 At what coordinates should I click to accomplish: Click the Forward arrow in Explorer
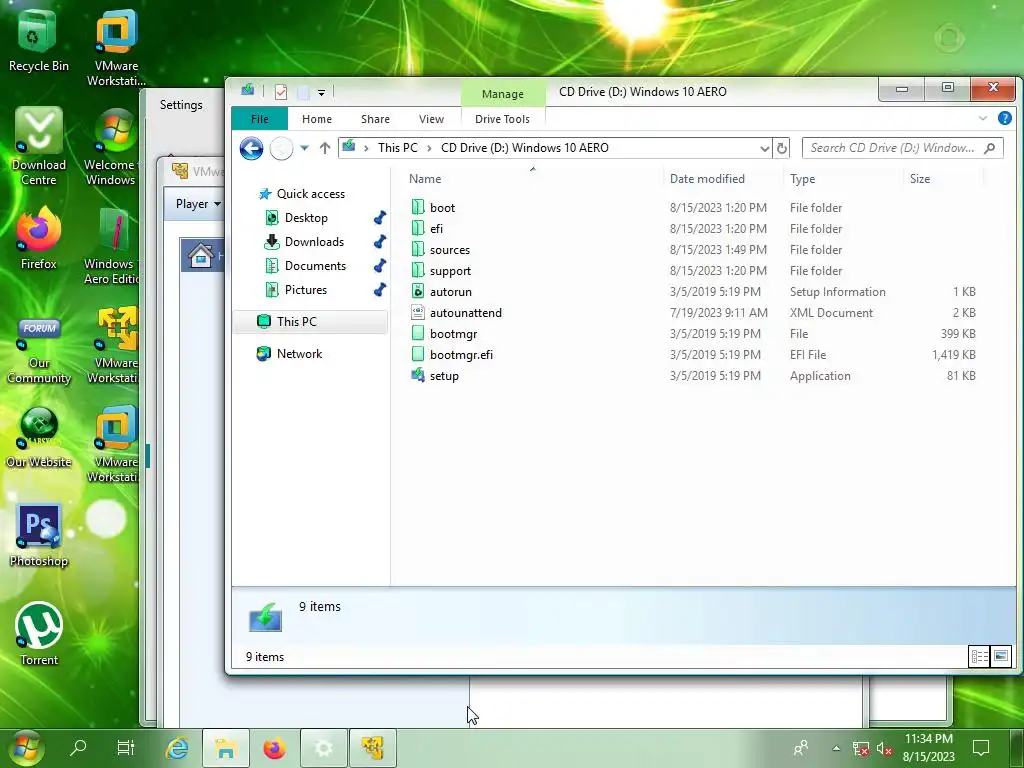pos(281,148)
